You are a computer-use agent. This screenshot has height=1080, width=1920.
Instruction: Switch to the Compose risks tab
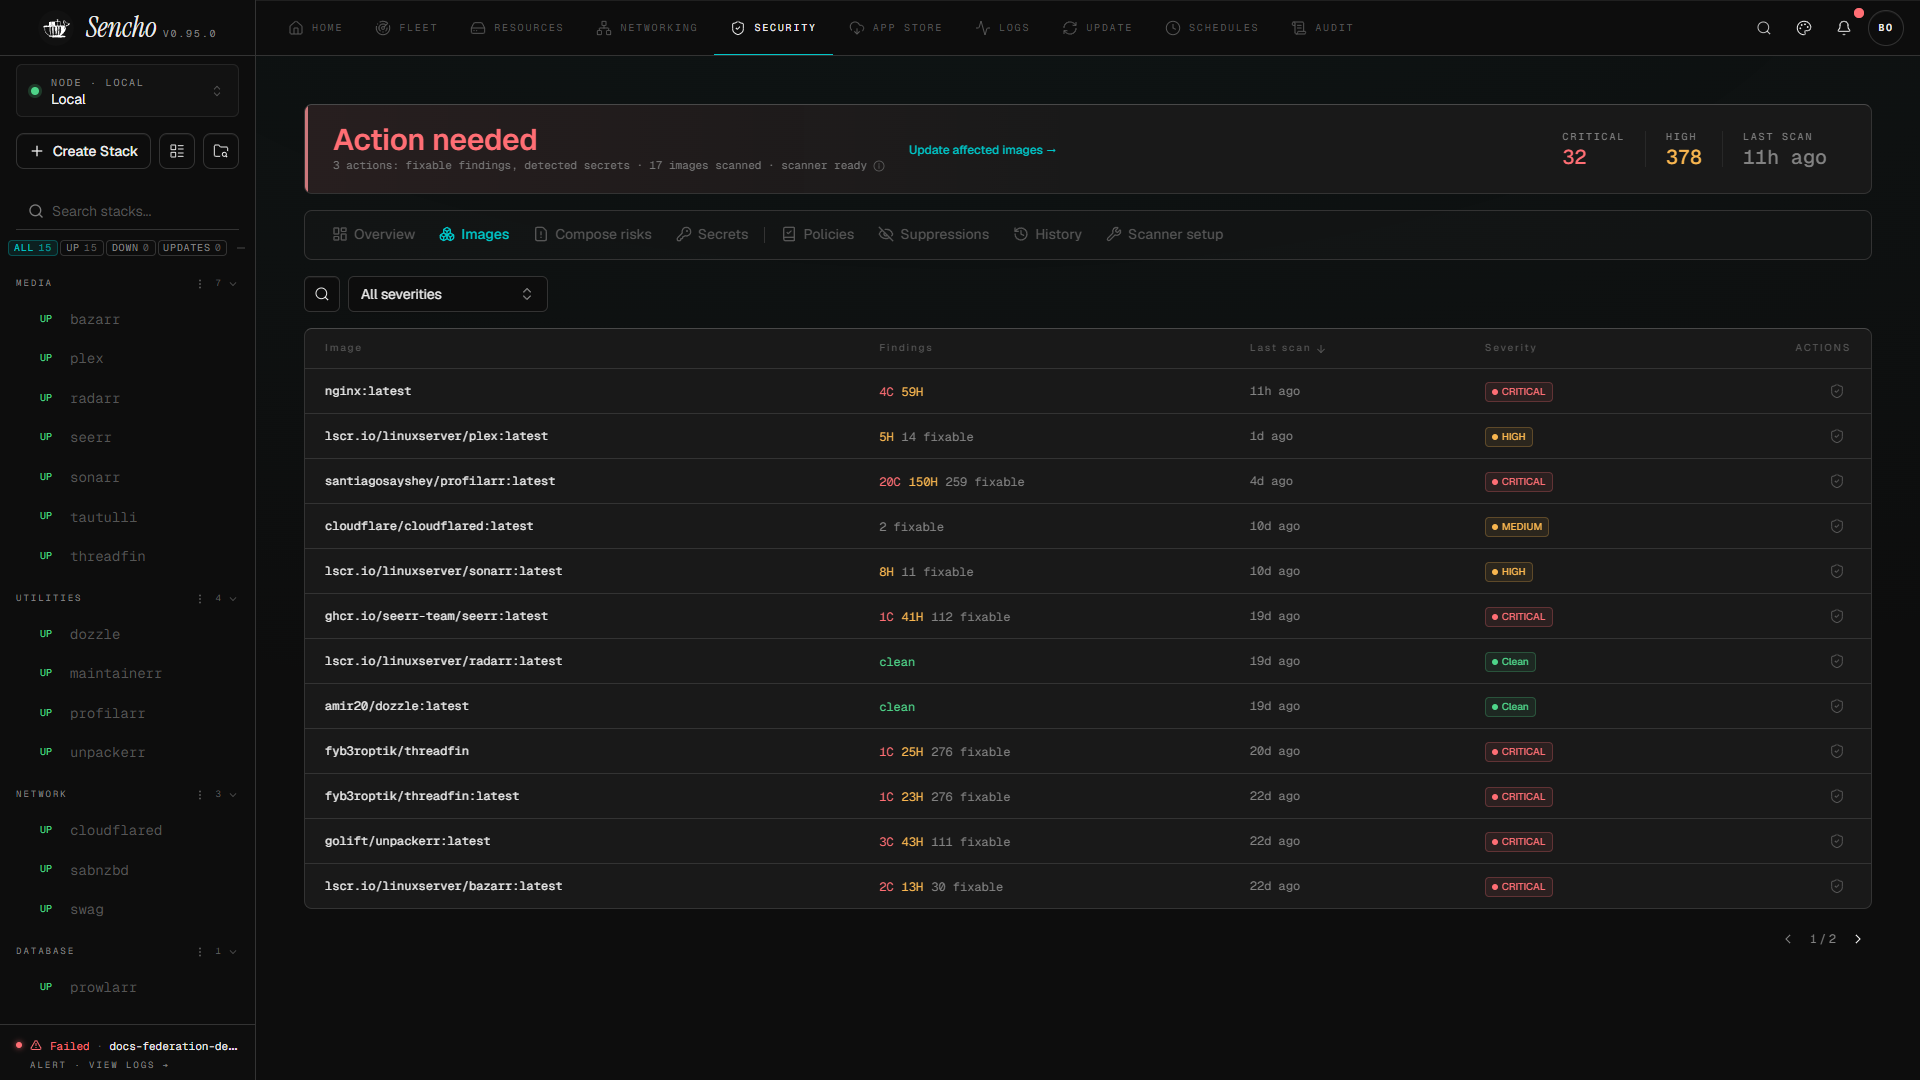click(x=593, y=234)
